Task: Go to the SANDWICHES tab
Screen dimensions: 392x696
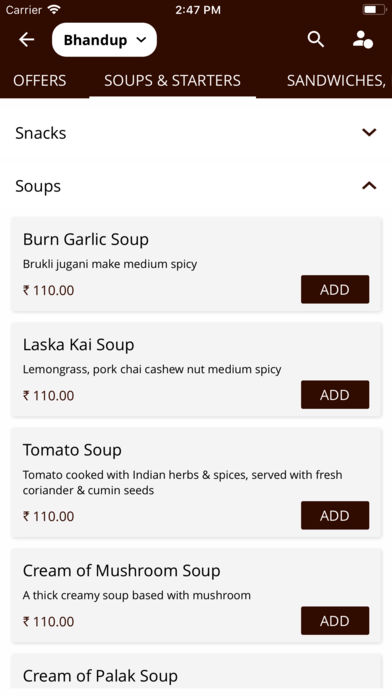Action: coord(336,81)
